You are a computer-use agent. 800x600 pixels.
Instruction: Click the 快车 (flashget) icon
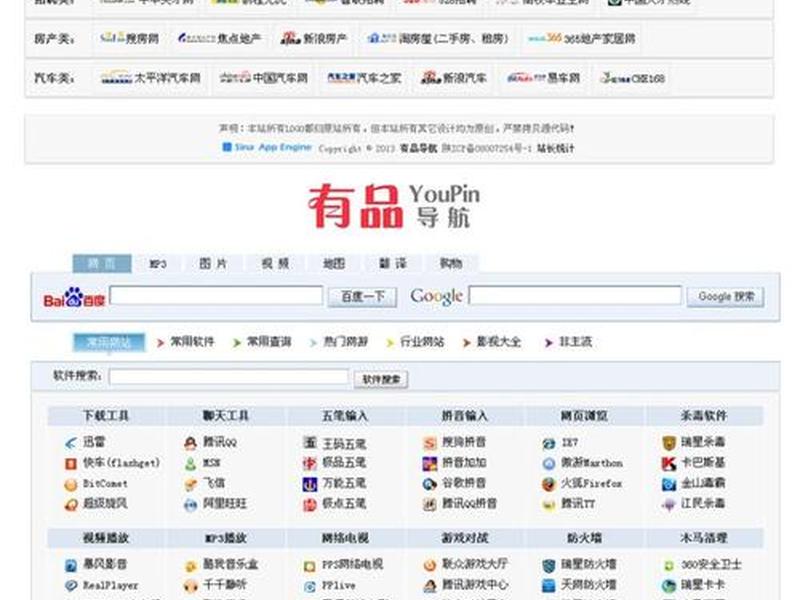point(70,464)
